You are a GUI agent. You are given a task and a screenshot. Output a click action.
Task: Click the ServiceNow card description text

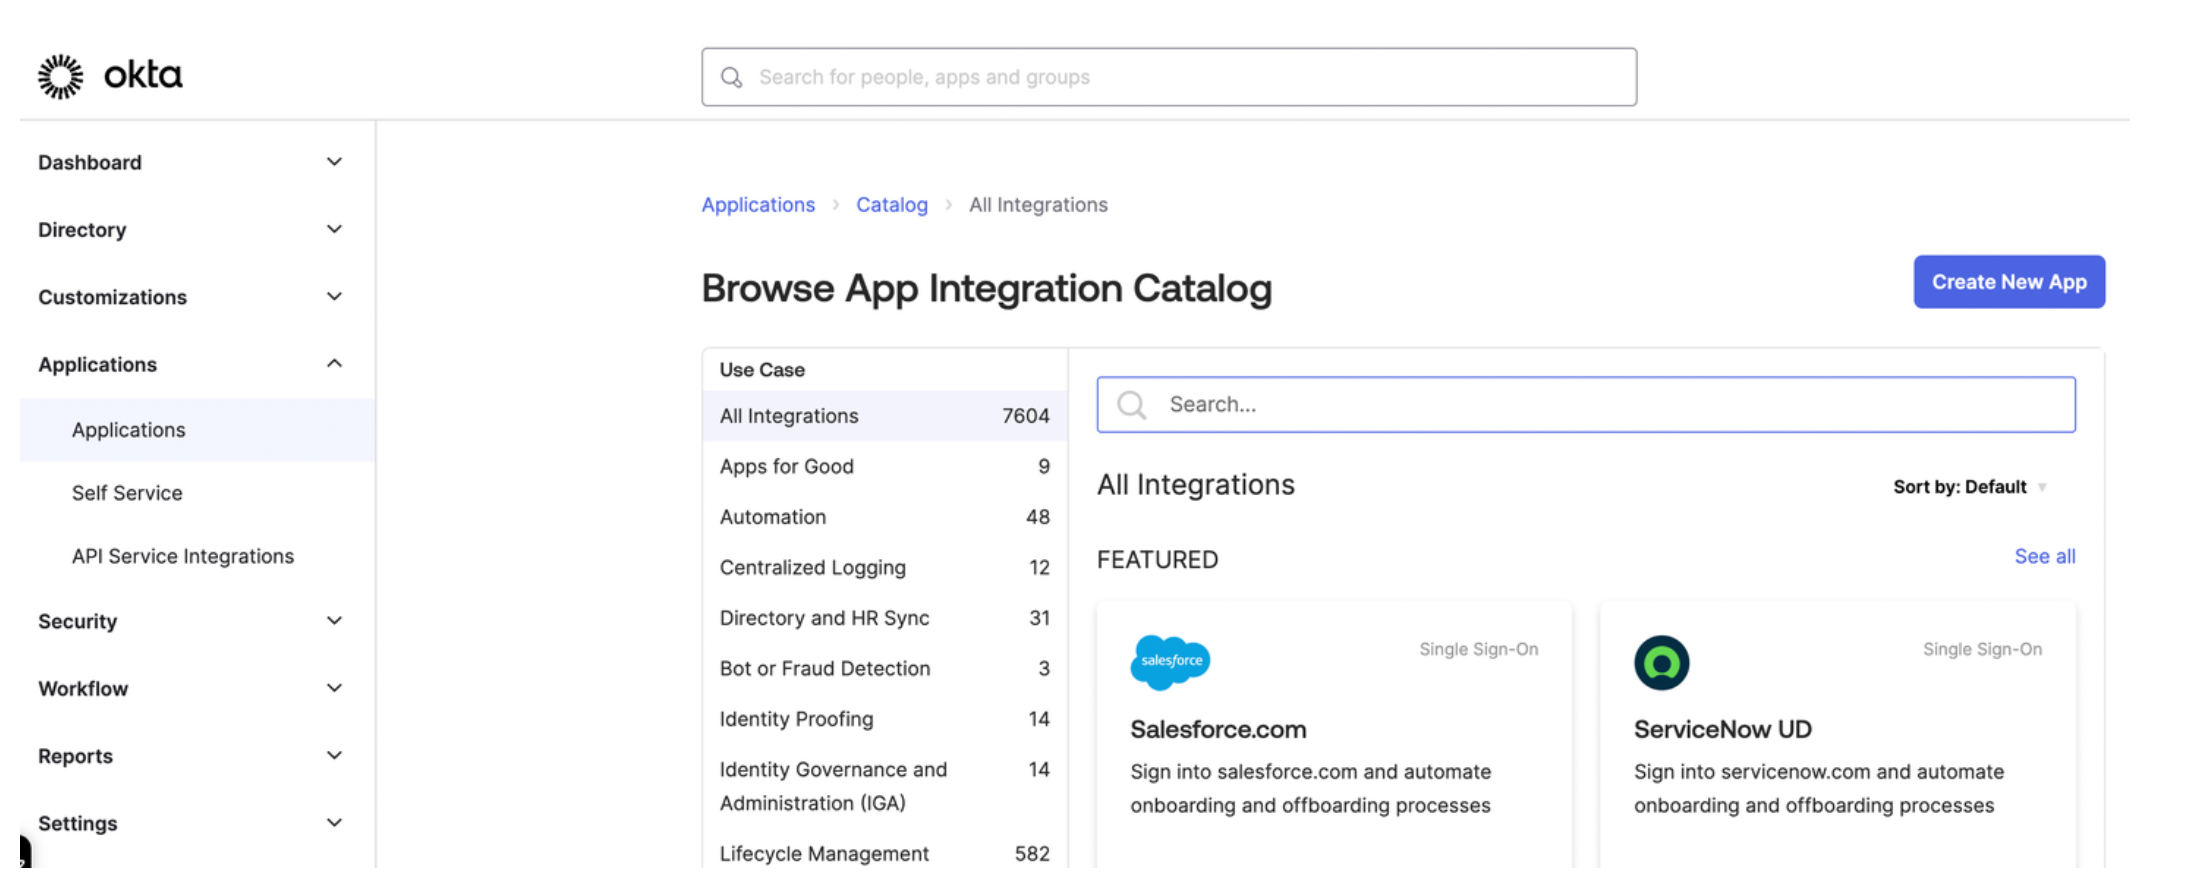pyautogui.click(x=1819, y=788)
